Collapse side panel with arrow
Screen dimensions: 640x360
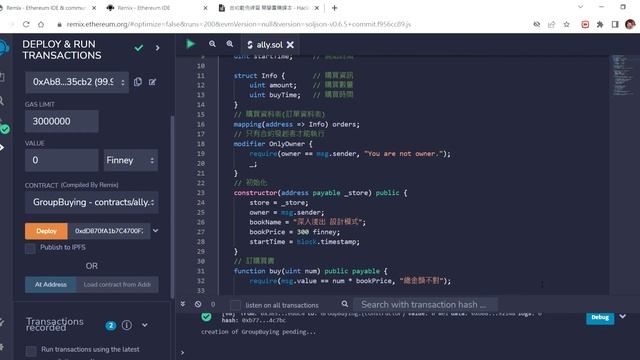[x=158, y=48]
